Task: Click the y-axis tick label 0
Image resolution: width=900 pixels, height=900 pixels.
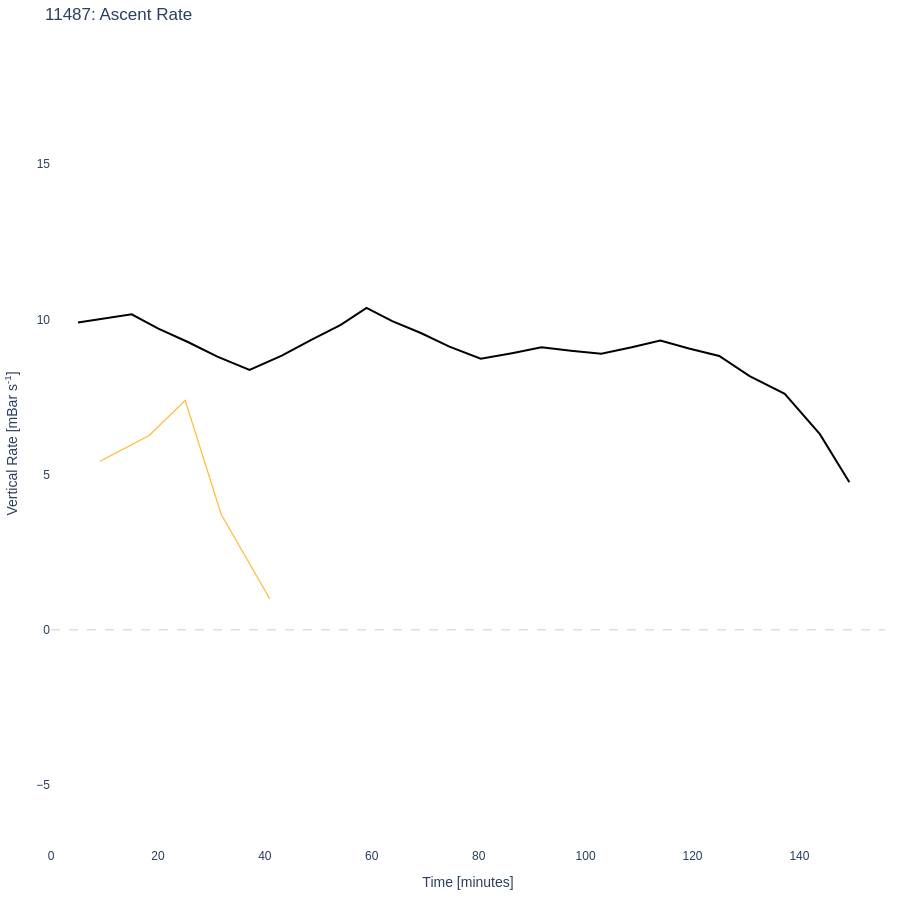Action: point(46,630)
